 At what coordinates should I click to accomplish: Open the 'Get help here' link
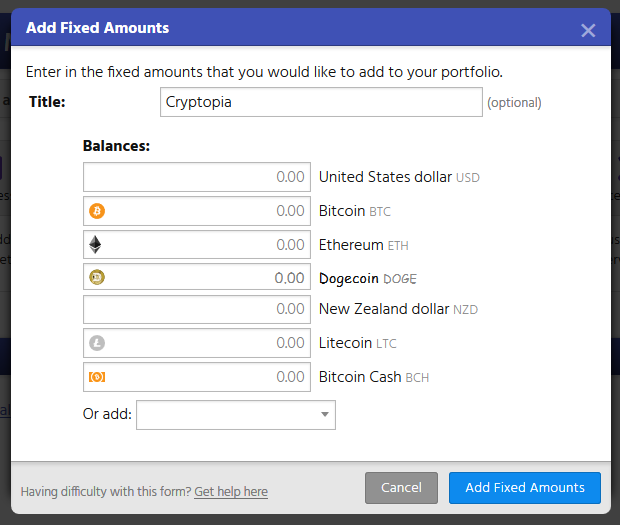coord(231,492)
